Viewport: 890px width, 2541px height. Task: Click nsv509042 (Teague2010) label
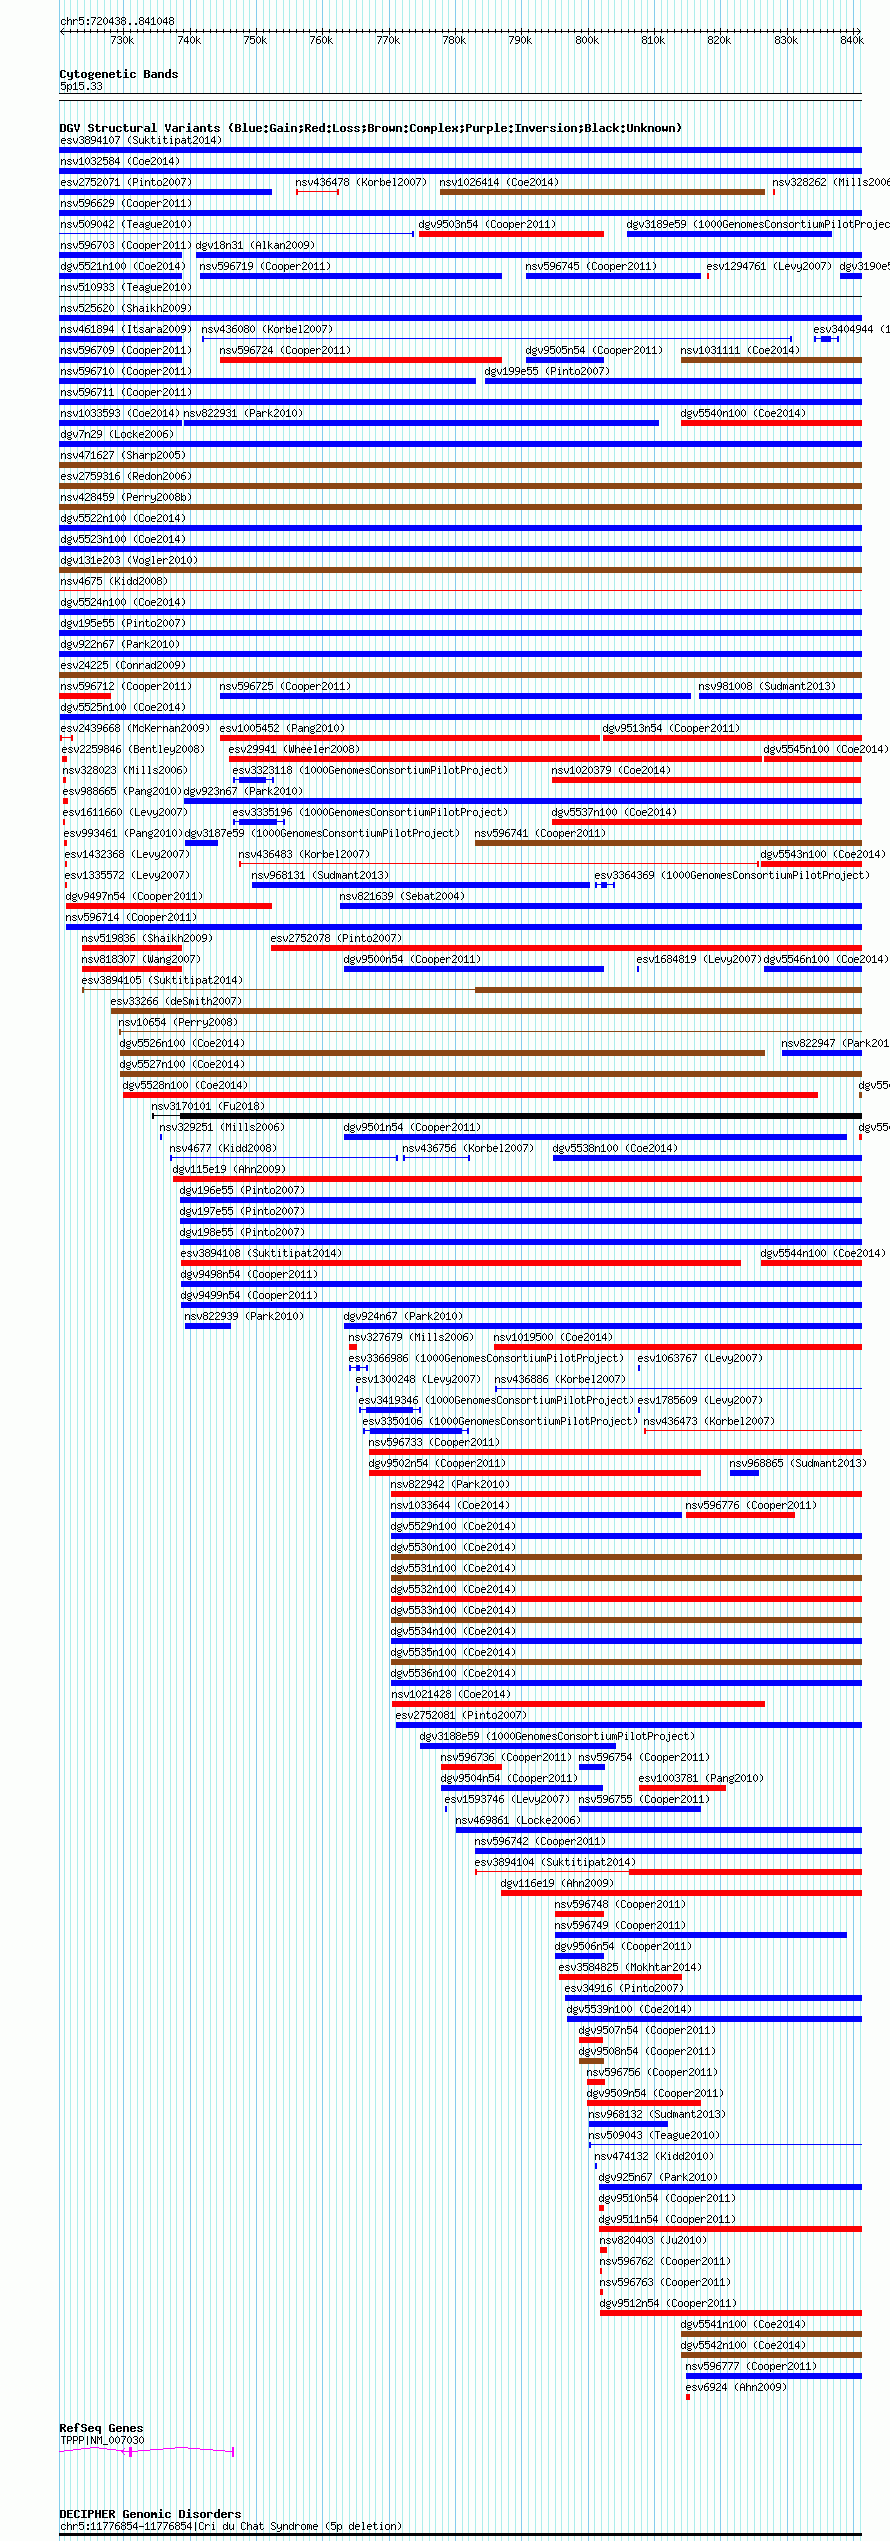point(126,224)
